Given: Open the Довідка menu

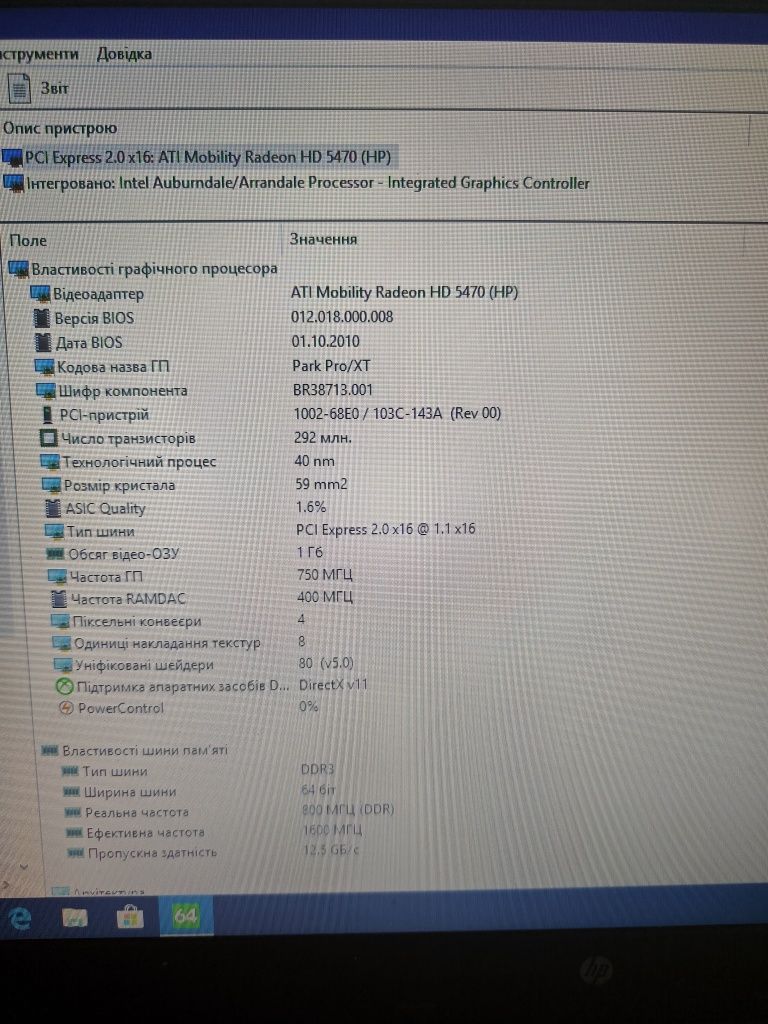Looking at the screenshot, I should click(124, 54).
